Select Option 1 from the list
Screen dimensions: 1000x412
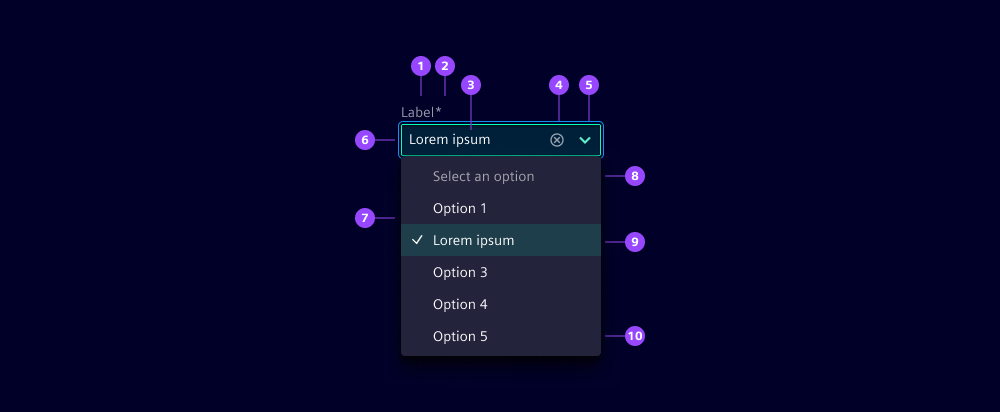coord(459,208)
